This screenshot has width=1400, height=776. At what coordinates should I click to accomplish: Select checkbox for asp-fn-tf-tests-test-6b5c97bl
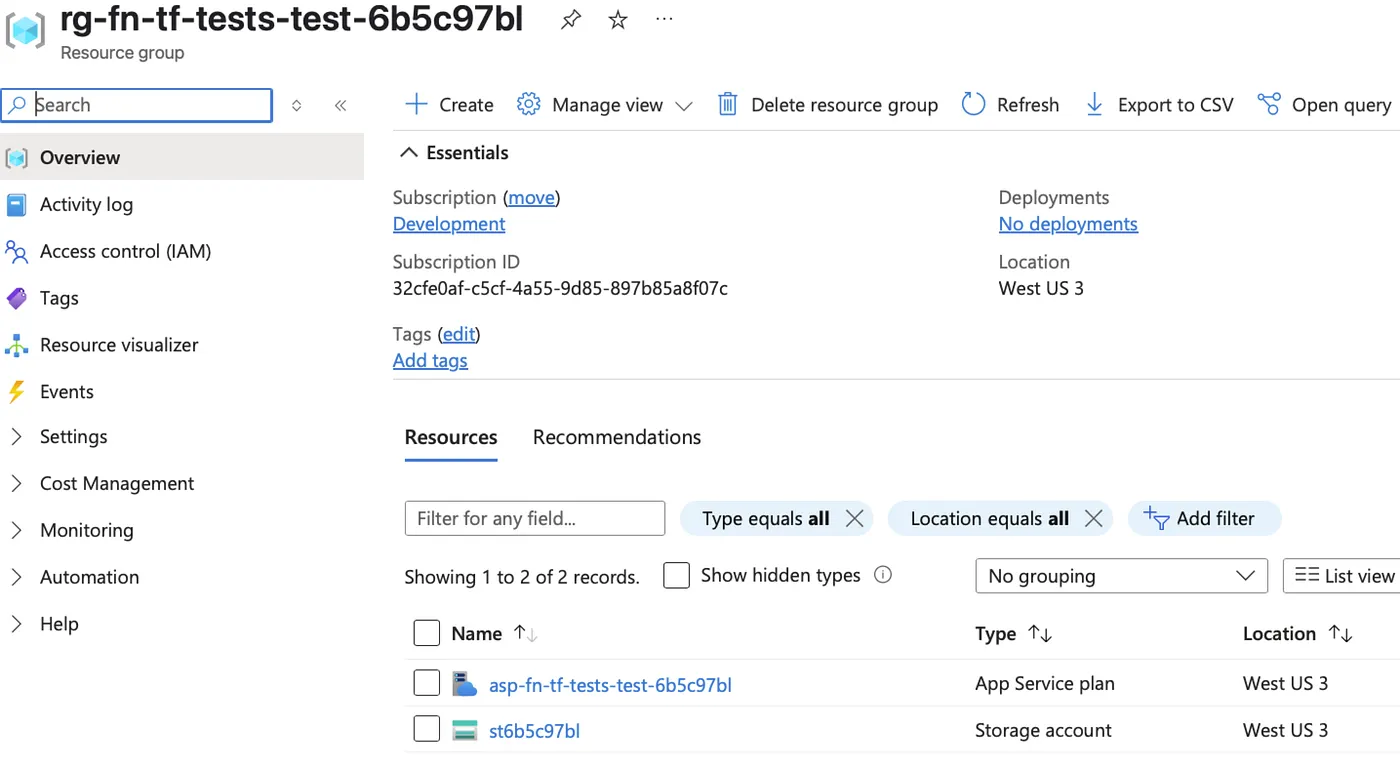(x=427, y=683)
